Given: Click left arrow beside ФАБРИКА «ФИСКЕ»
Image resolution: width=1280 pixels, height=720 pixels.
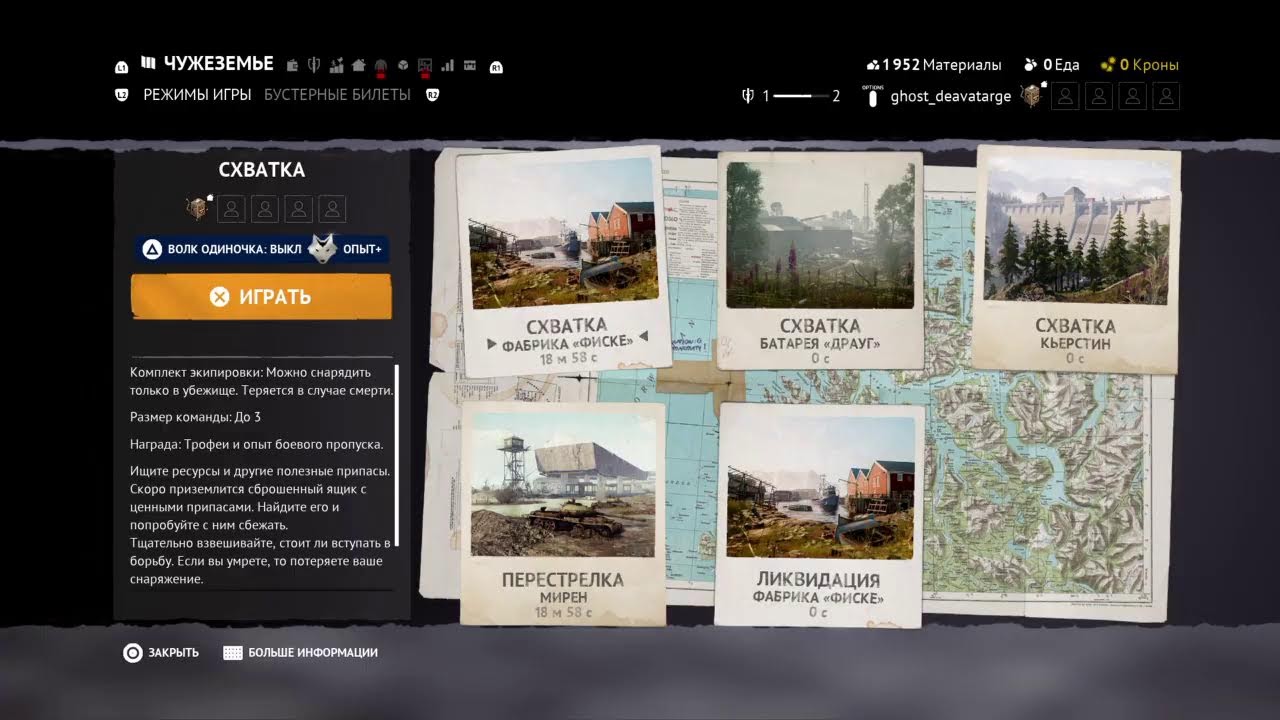Looking at the screenshot, I should pos(492,343).
